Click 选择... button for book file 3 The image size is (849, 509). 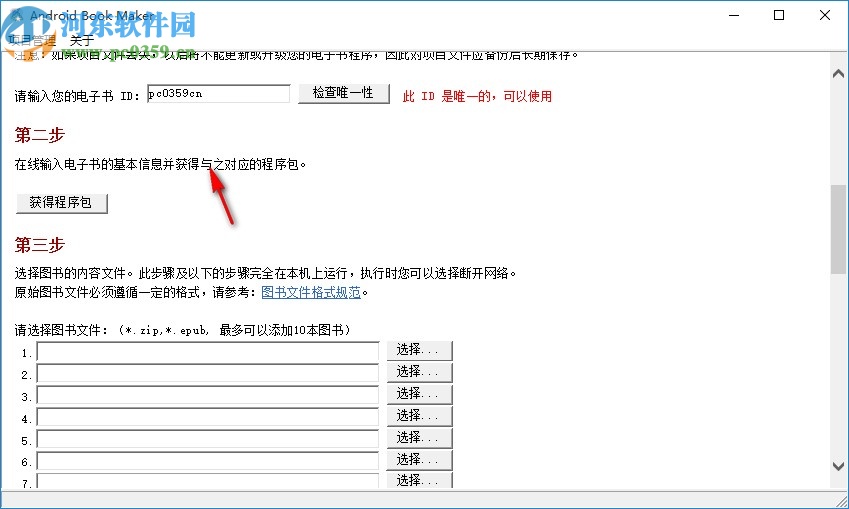click(x=419, y=394)
